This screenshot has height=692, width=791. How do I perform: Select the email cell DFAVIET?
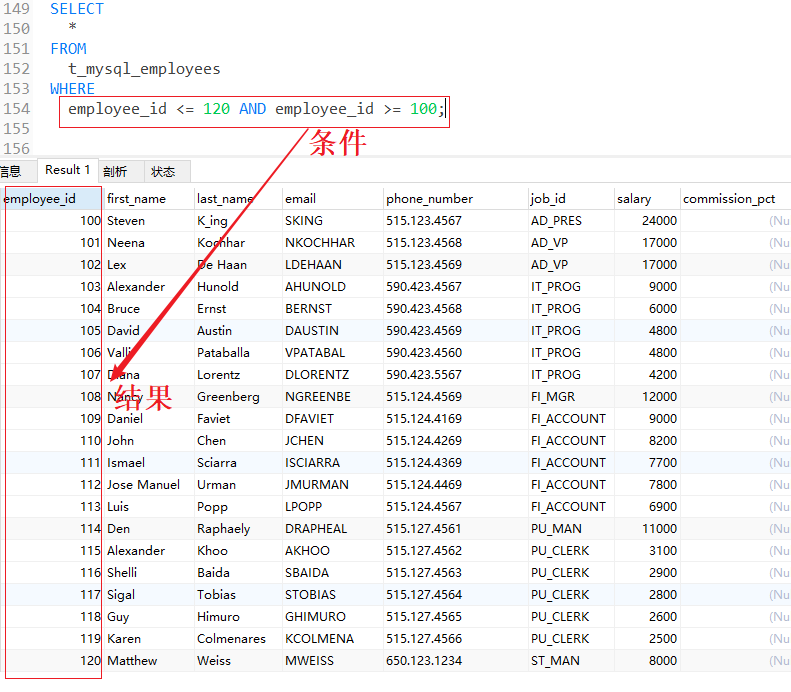[332, 419]
